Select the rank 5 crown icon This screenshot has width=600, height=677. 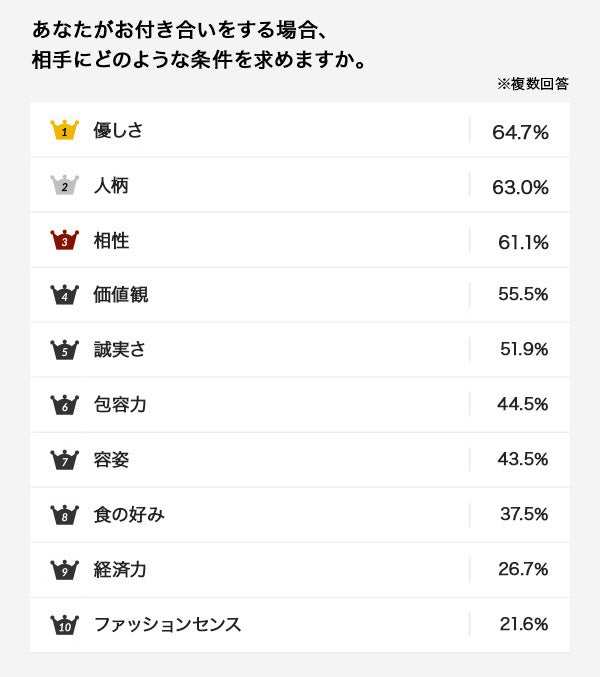tap(64, 350)
